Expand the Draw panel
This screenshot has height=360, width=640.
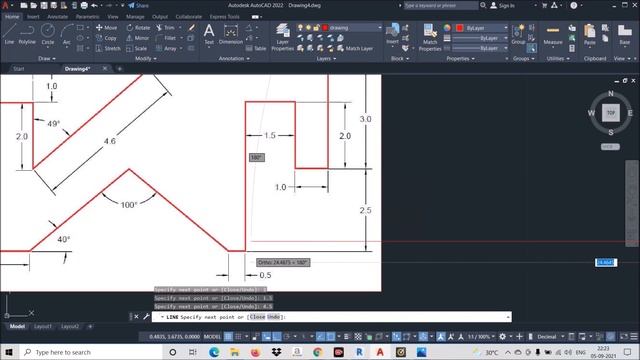(47, 58)
